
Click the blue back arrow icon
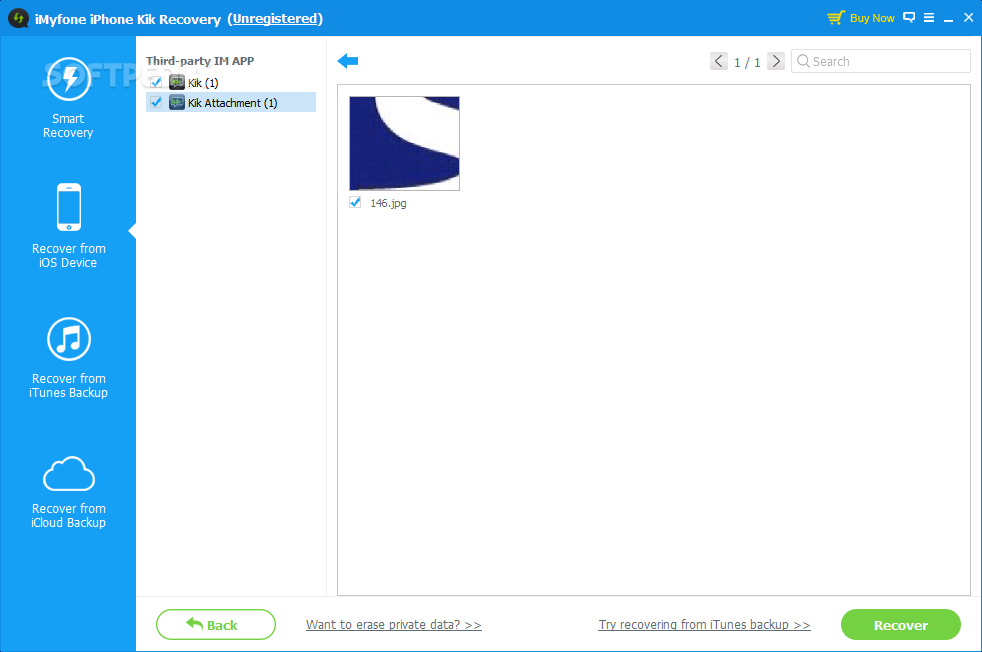[x=348, y=61]
